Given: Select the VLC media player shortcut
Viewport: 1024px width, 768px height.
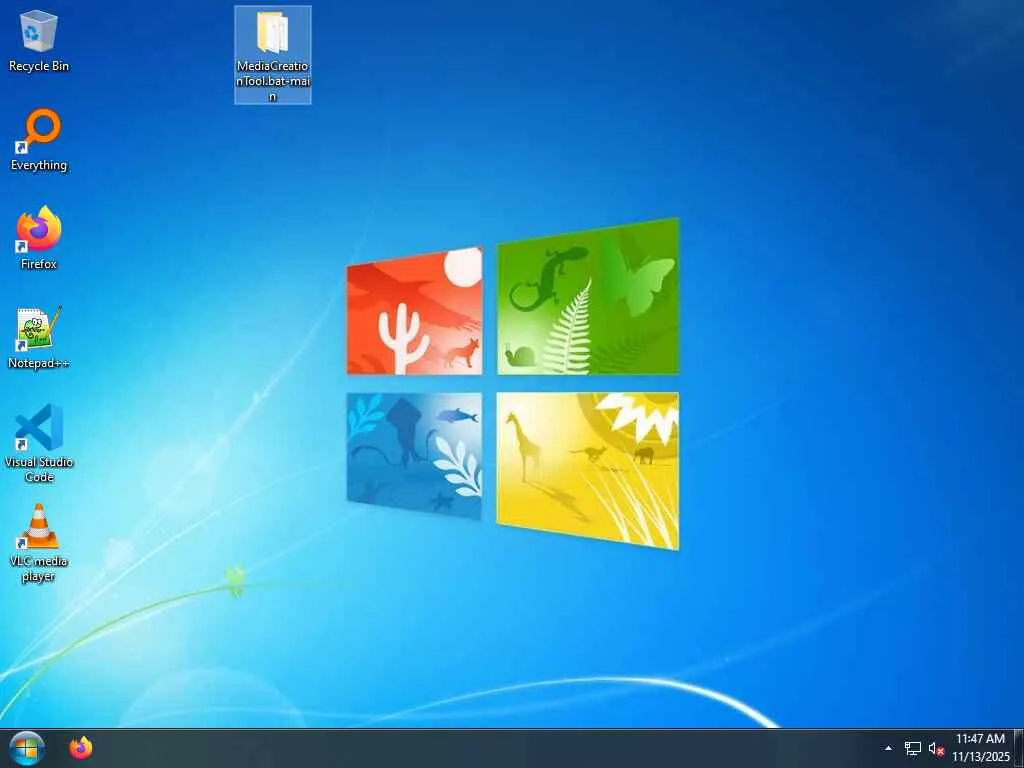Looking at the screenshot, I should [x=39, y=542].
